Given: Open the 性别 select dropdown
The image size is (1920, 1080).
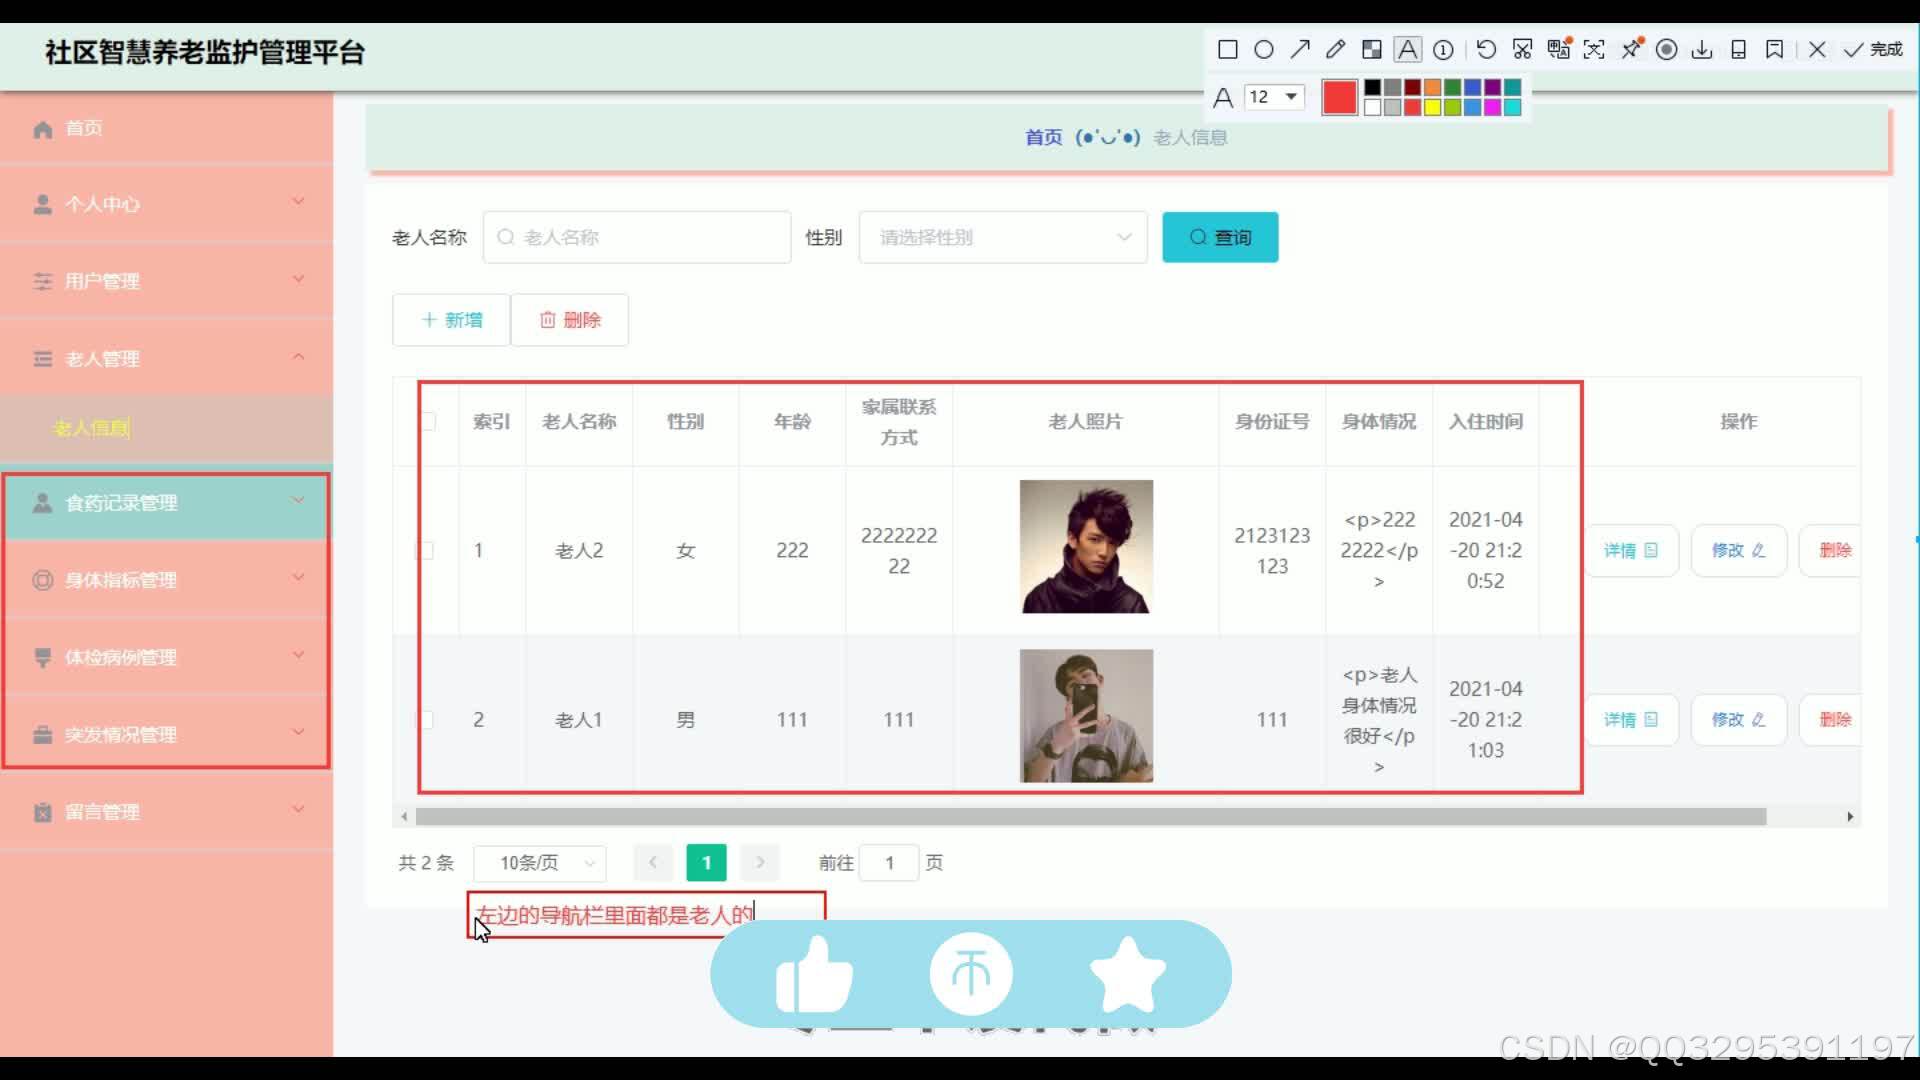Looking at the screenshot, I should point(1003,237).
